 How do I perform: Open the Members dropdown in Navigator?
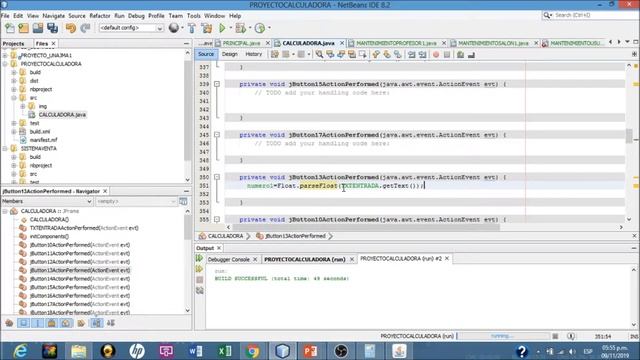coord(47,201)
